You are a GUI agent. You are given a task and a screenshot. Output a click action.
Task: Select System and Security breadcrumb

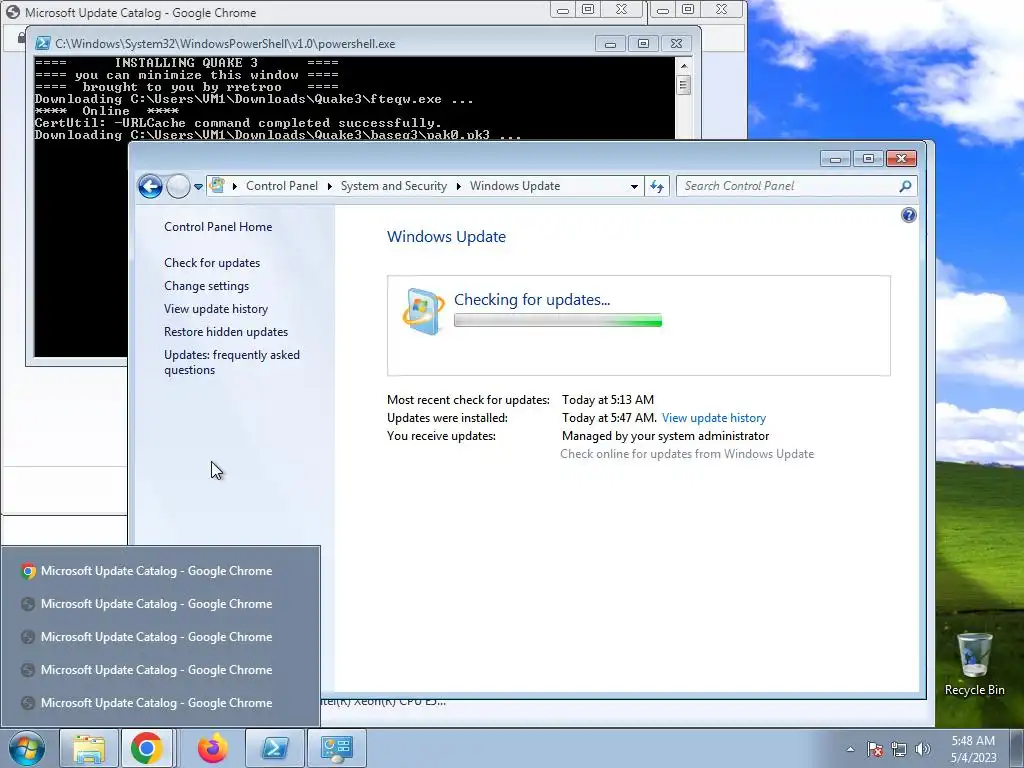click(x=393, y=185)
